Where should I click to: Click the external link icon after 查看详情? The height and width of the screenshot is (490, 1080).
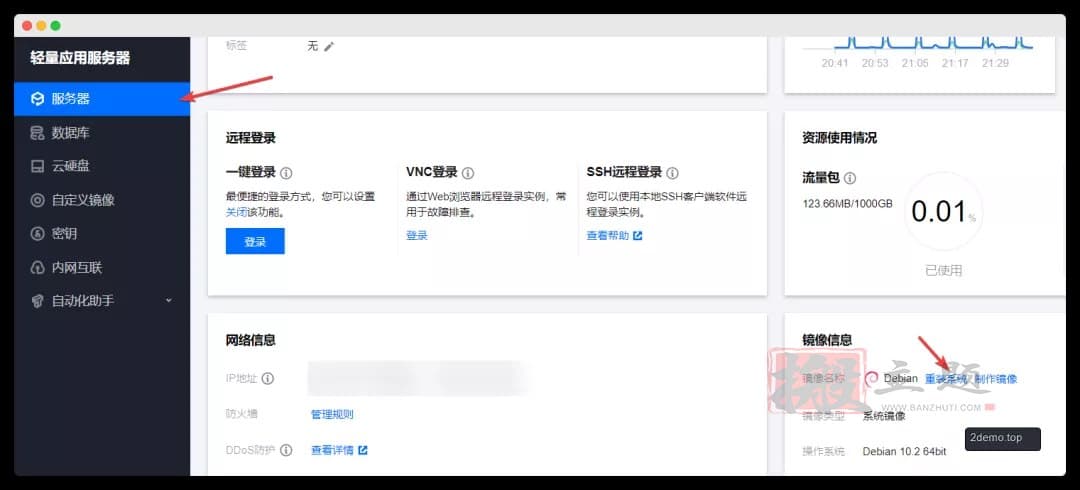(362, 450)
